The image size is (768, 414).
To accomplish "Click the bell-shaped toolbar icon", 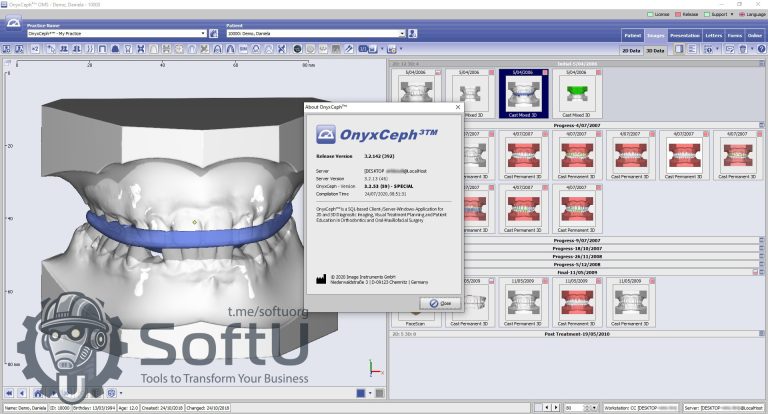I will [x=115, y=49].
